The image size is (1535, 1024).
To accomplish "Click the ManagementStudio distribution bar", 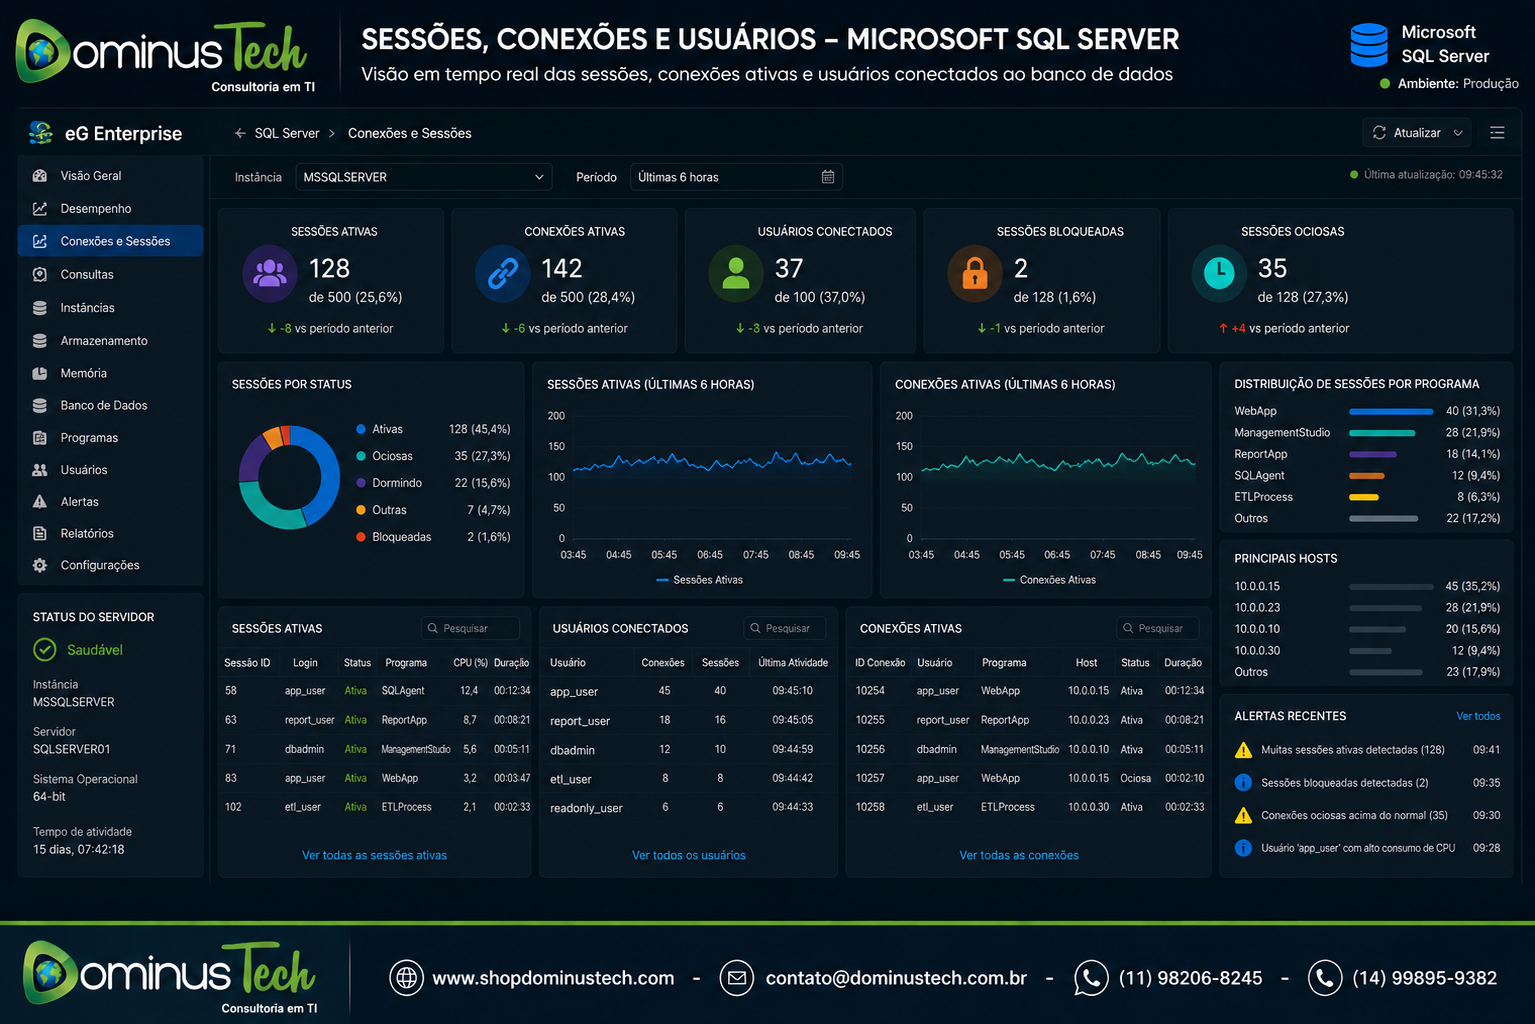I will (x=1382, y=433).
